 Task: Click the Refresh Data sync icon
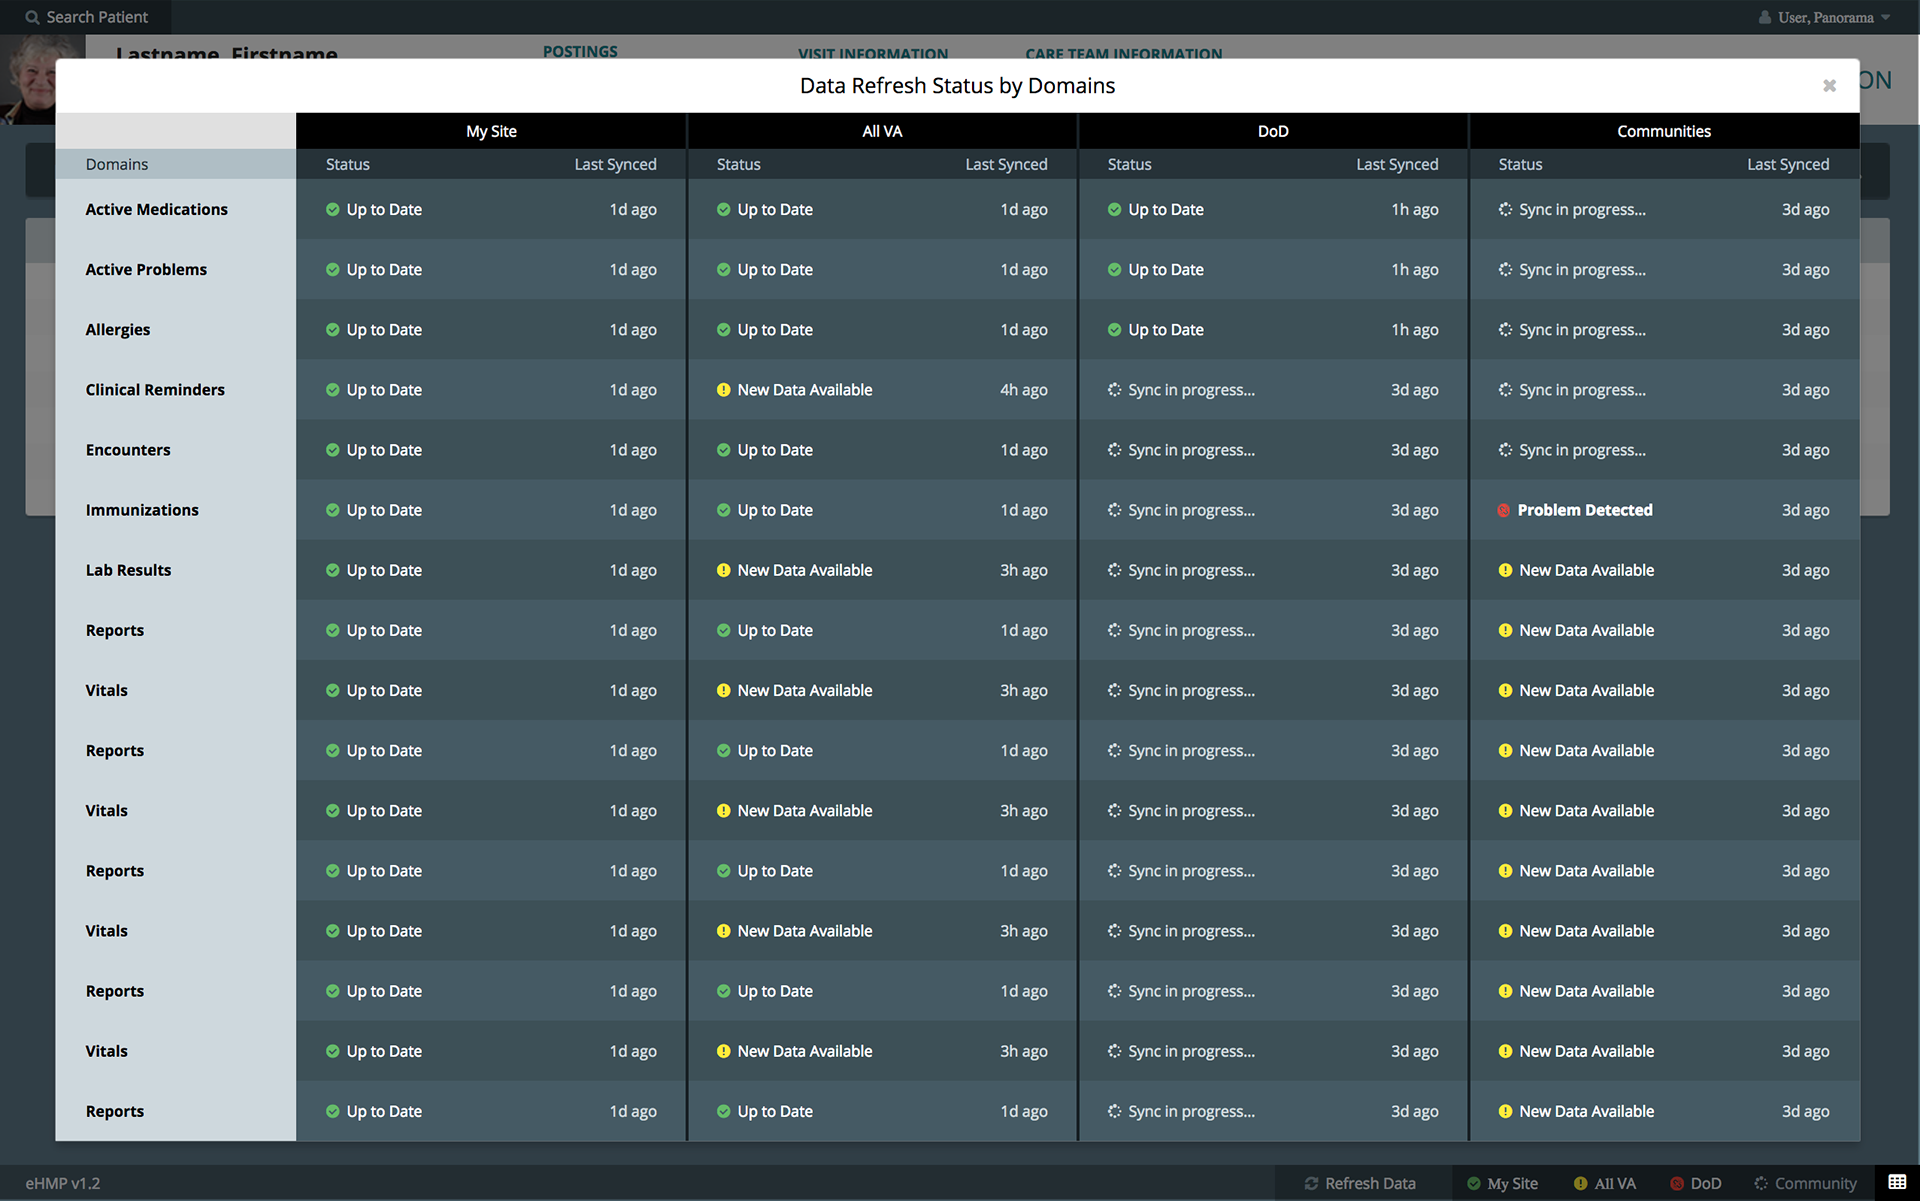1311,1184
